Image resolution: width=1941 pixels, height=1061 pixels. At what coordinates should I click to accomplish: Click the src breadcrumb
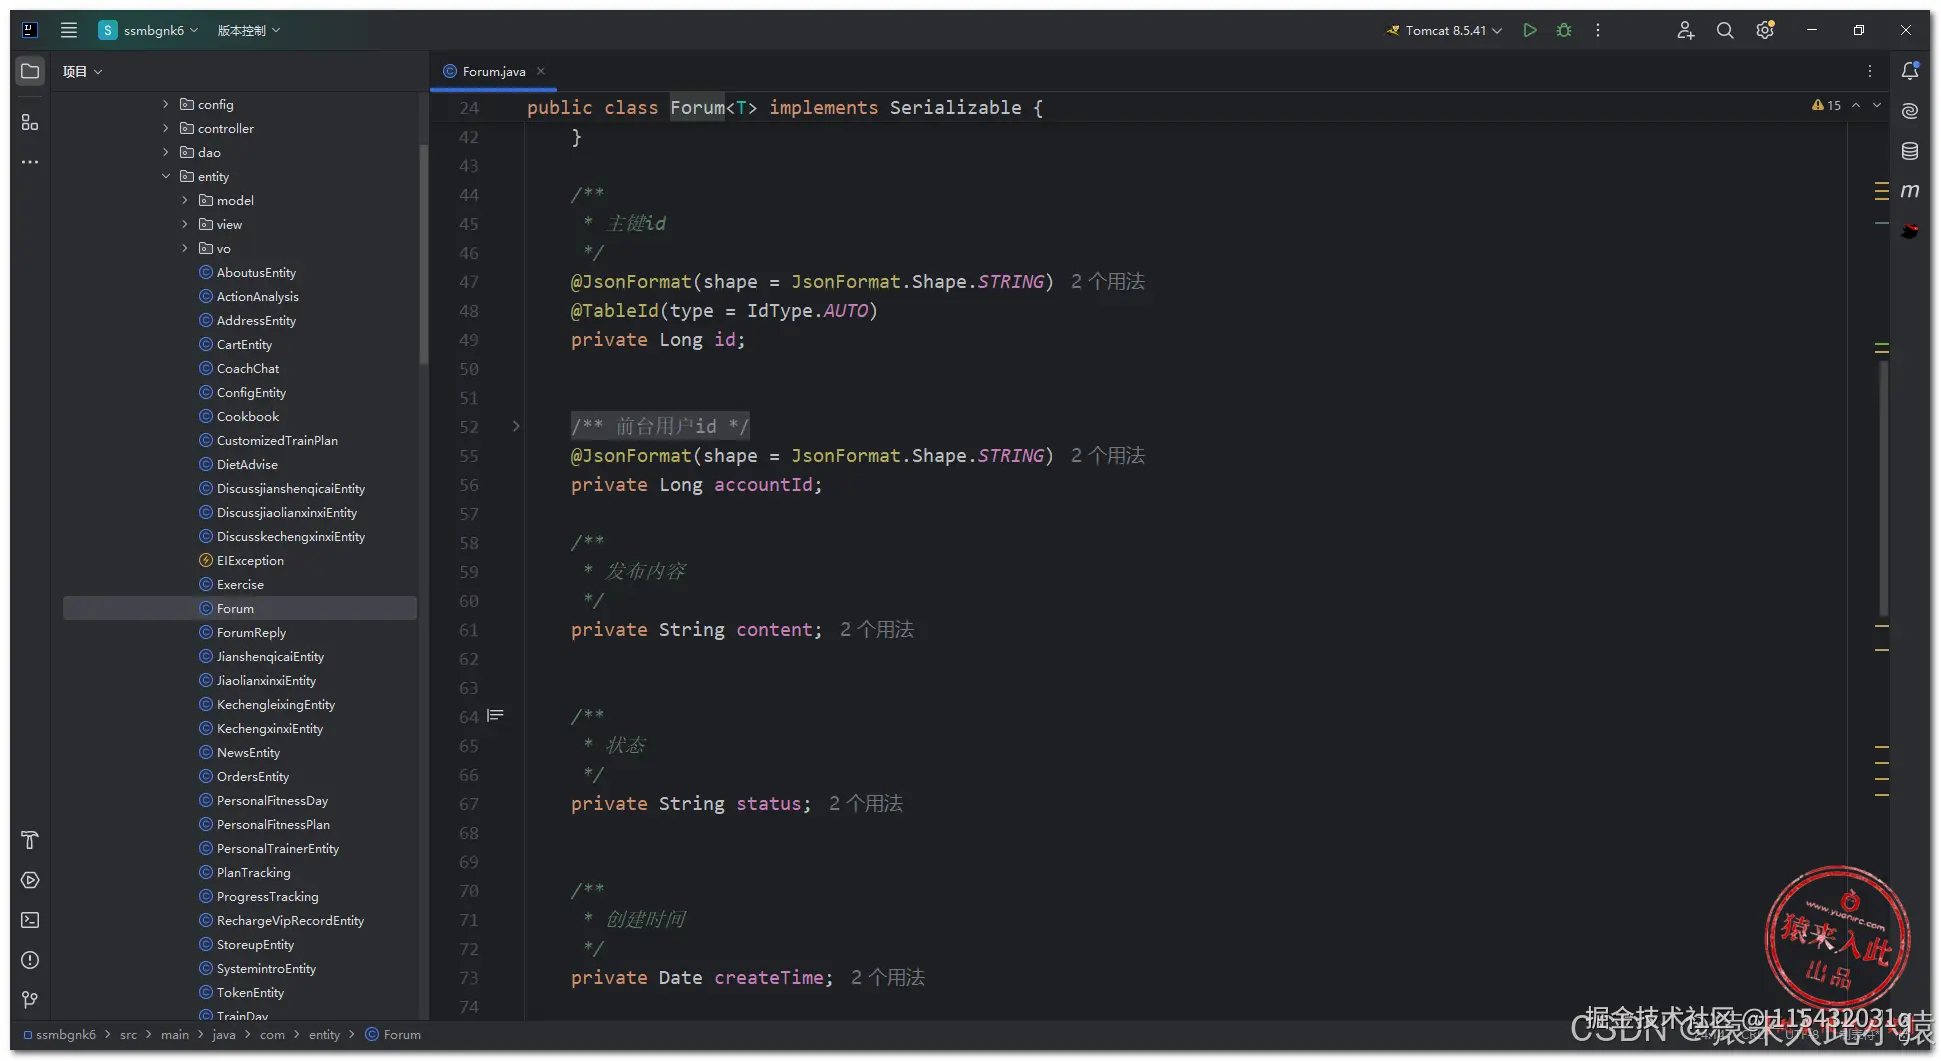[128, 1034]
